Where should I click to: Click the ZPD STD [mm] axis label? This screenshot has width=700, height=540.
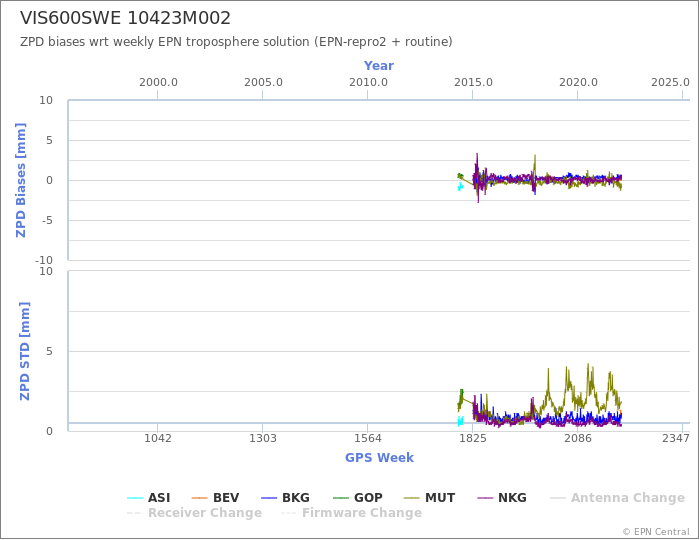pos(25,351)
